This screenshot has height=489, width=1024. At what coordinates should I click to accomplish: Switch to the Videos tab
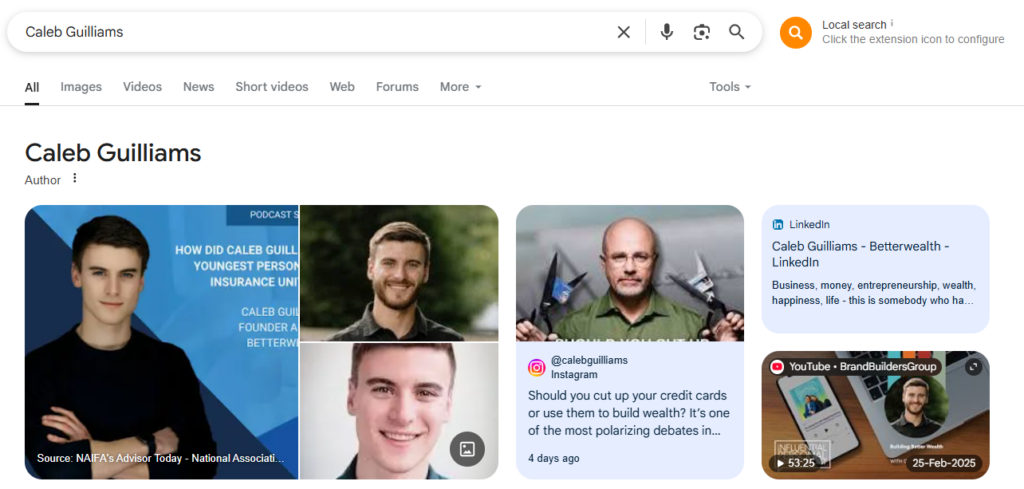[142, 87]
